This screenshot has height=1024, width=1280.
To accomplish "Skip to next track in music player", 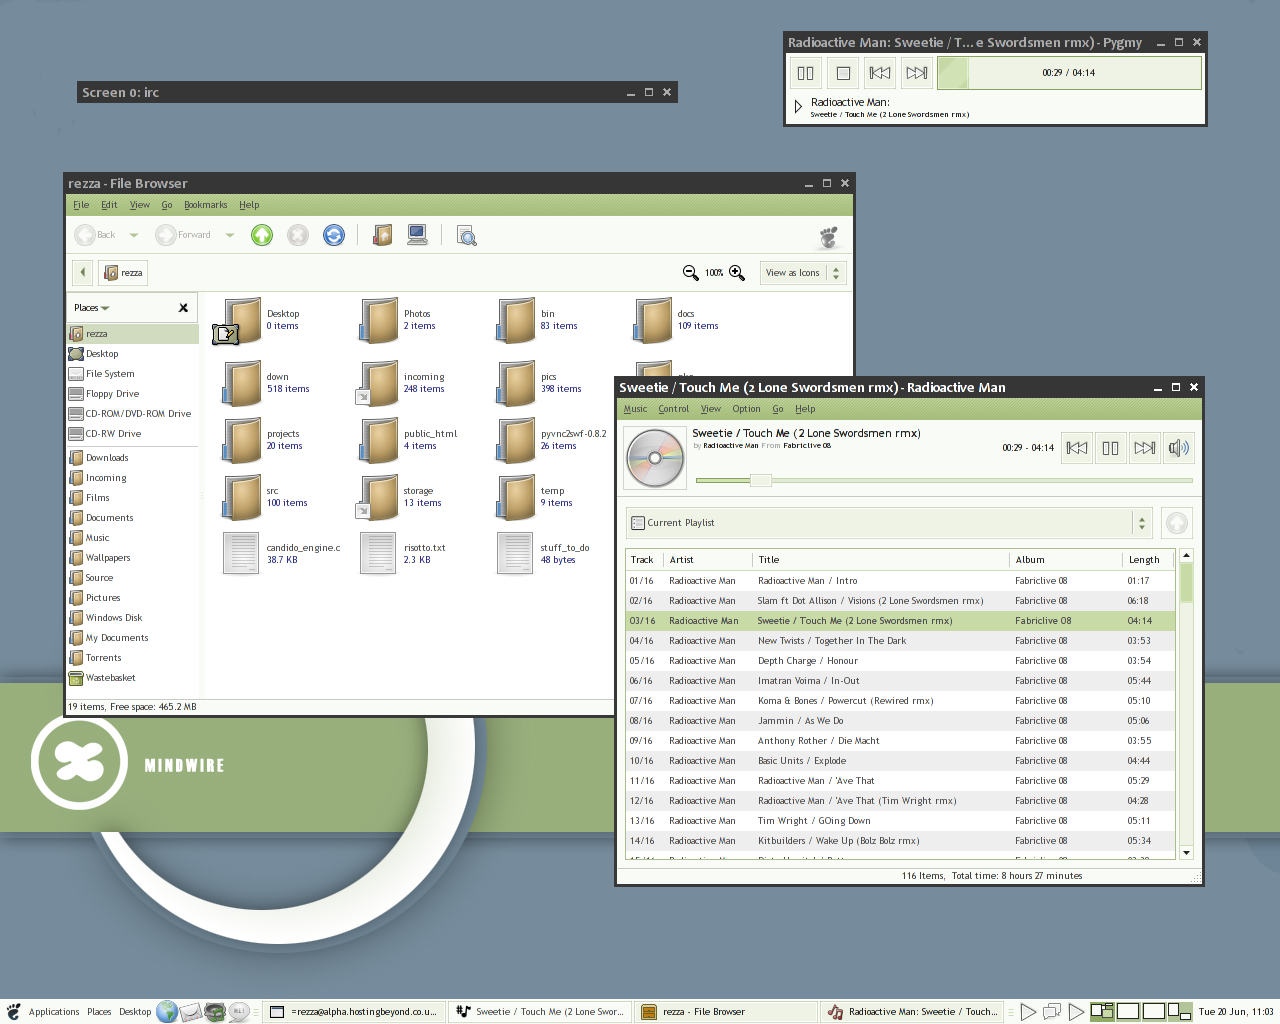I will 1145,448.
